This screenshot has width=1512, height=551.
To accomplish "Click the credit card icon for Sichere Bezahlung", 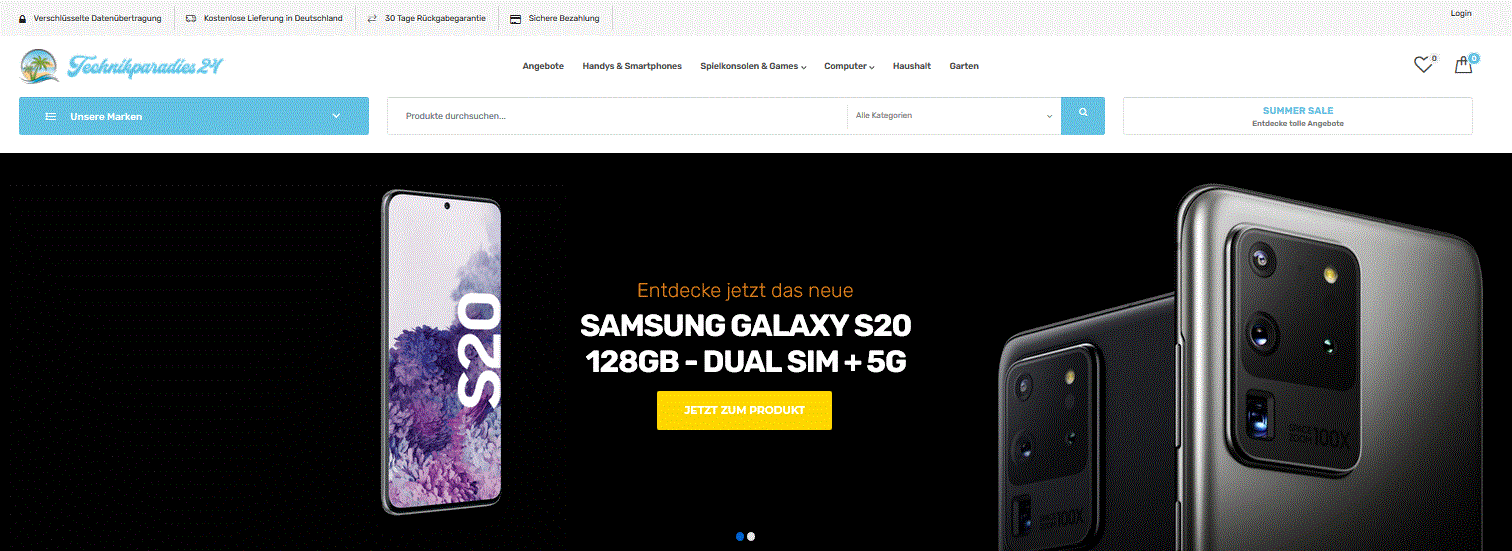I will [515, 18].
